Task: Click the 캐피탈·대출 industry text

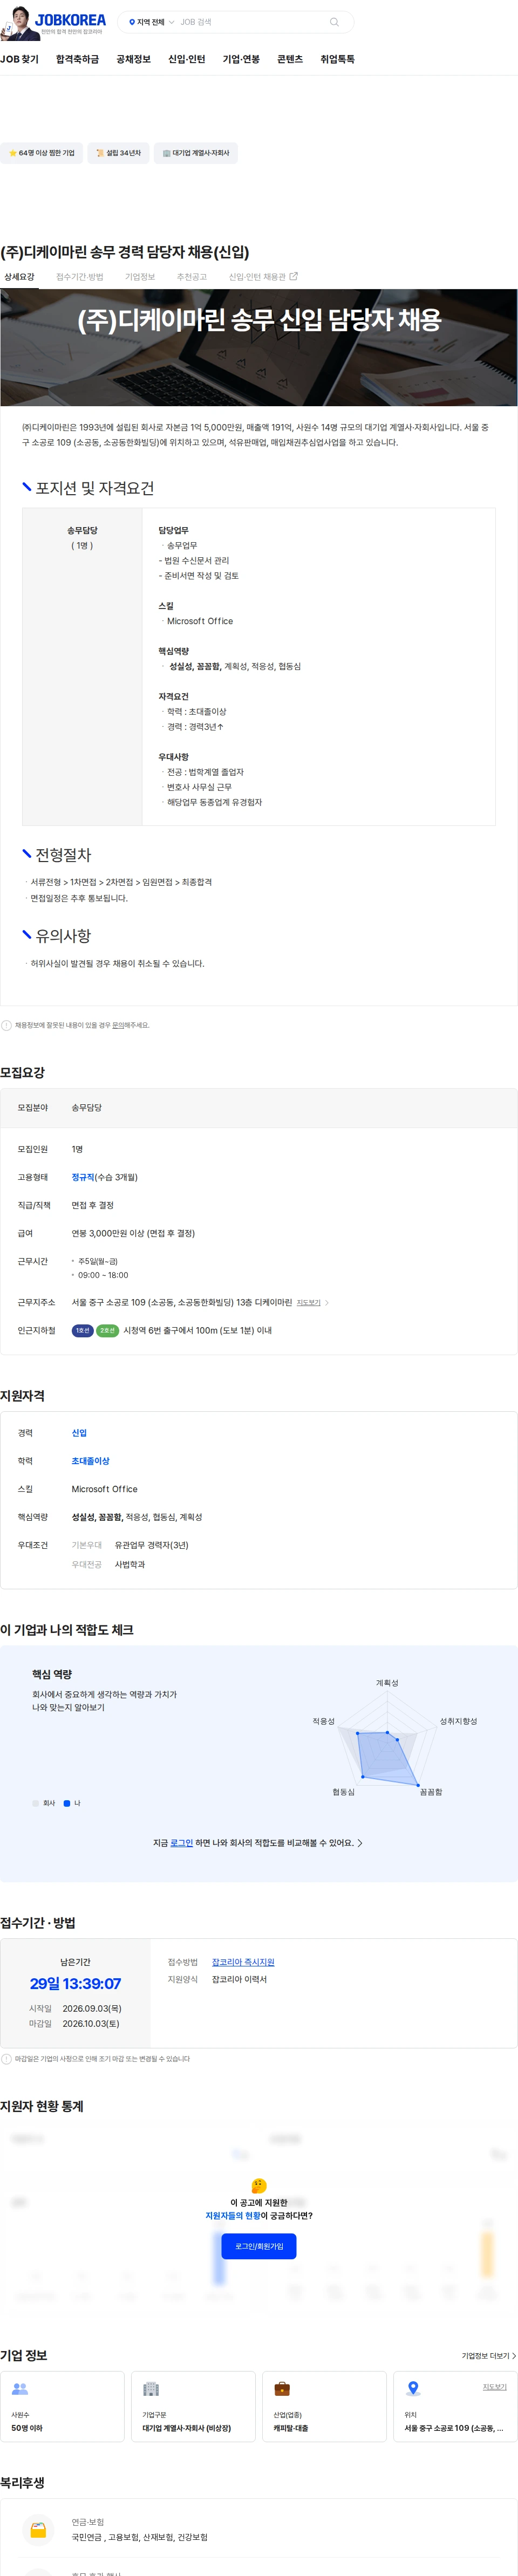Action: (x=291, y=2428)
